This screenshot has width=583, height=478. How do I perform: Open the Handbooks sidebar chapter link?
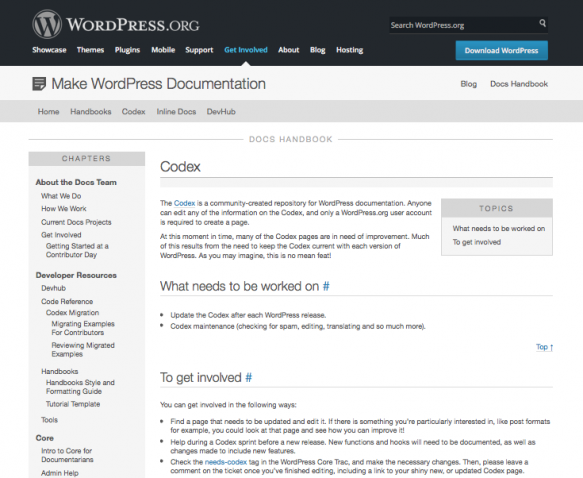pos(59,371)
